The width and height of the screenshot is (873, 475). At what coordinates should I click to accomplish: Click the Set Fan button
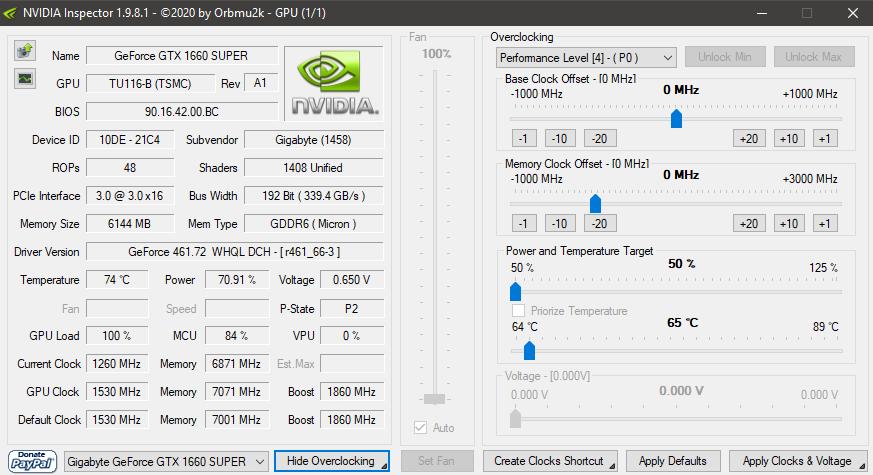(x=436, y=461)
